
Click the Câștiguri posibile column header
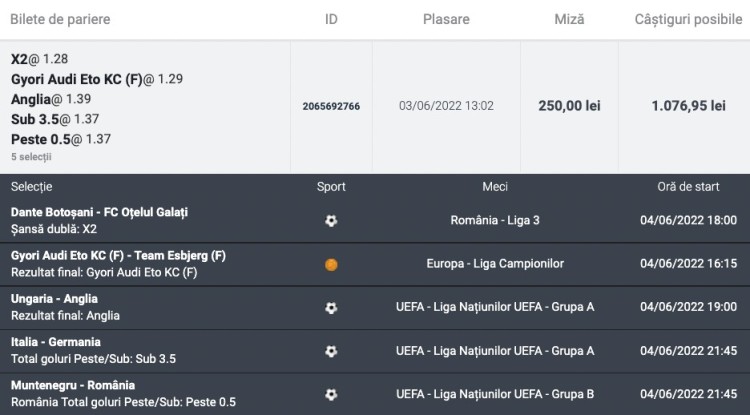tap(686, 20)
